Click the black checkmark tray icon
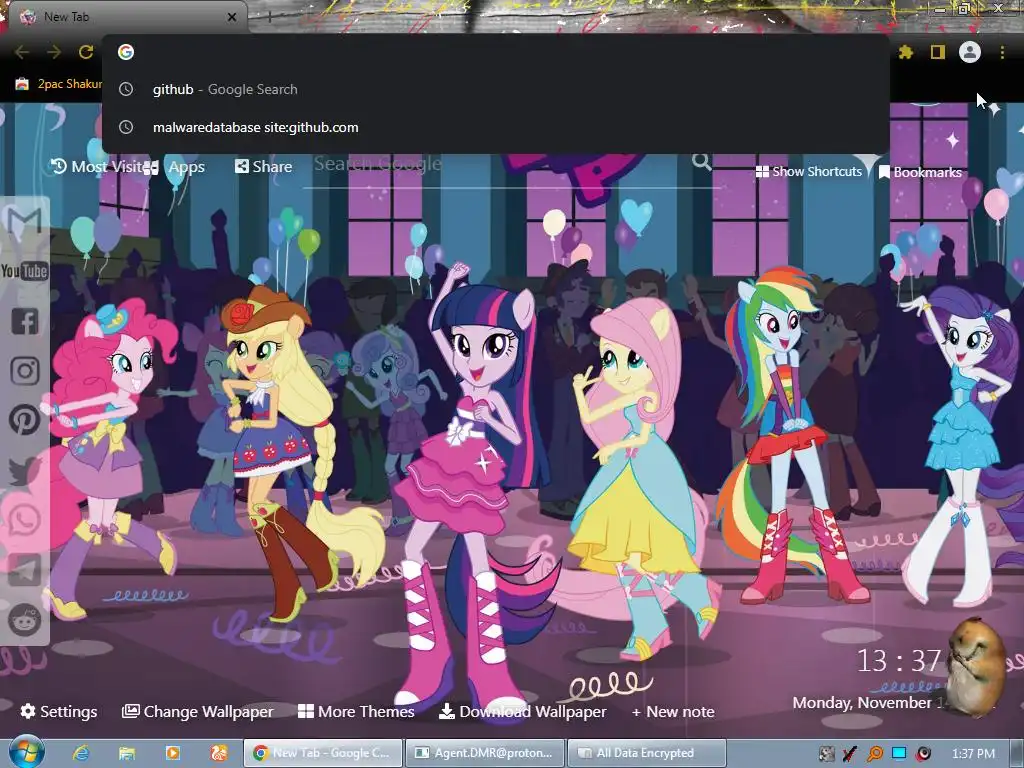This screenshot has height=768, width=1024. click(850, 753)
